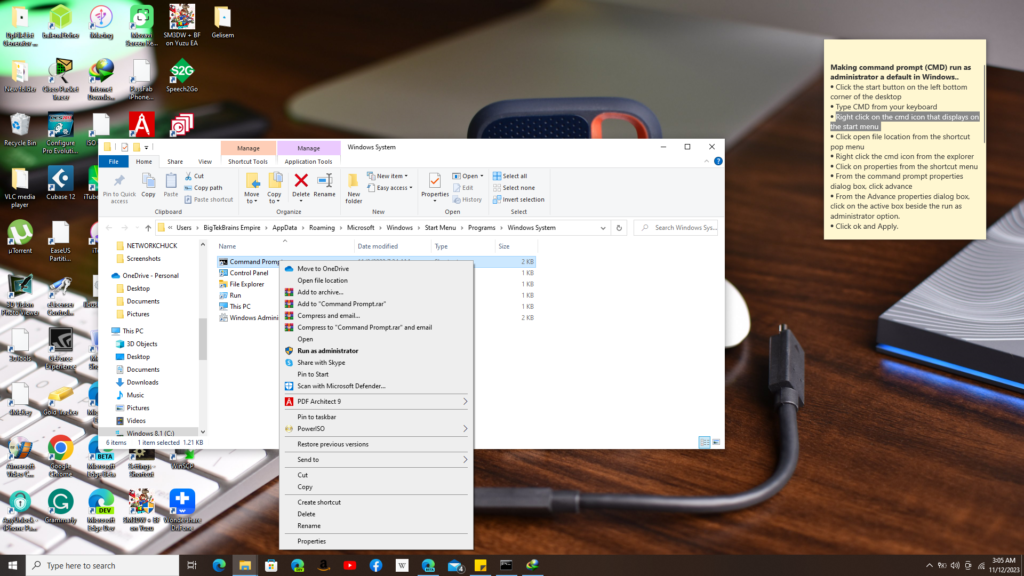The width and height of the screenshot is (1024, 576).
Task: Select the VLC media player desktop icon
Action: pyautogui.click(x=20, y=187)
